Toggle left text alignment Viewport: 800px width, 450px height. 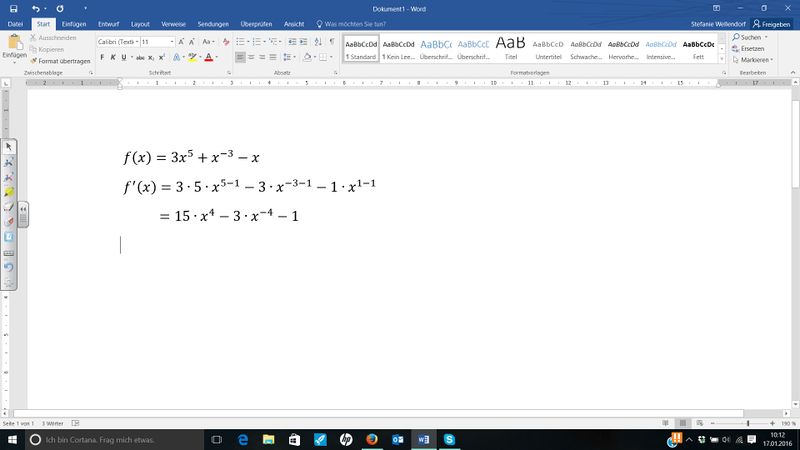pos(241,58)
